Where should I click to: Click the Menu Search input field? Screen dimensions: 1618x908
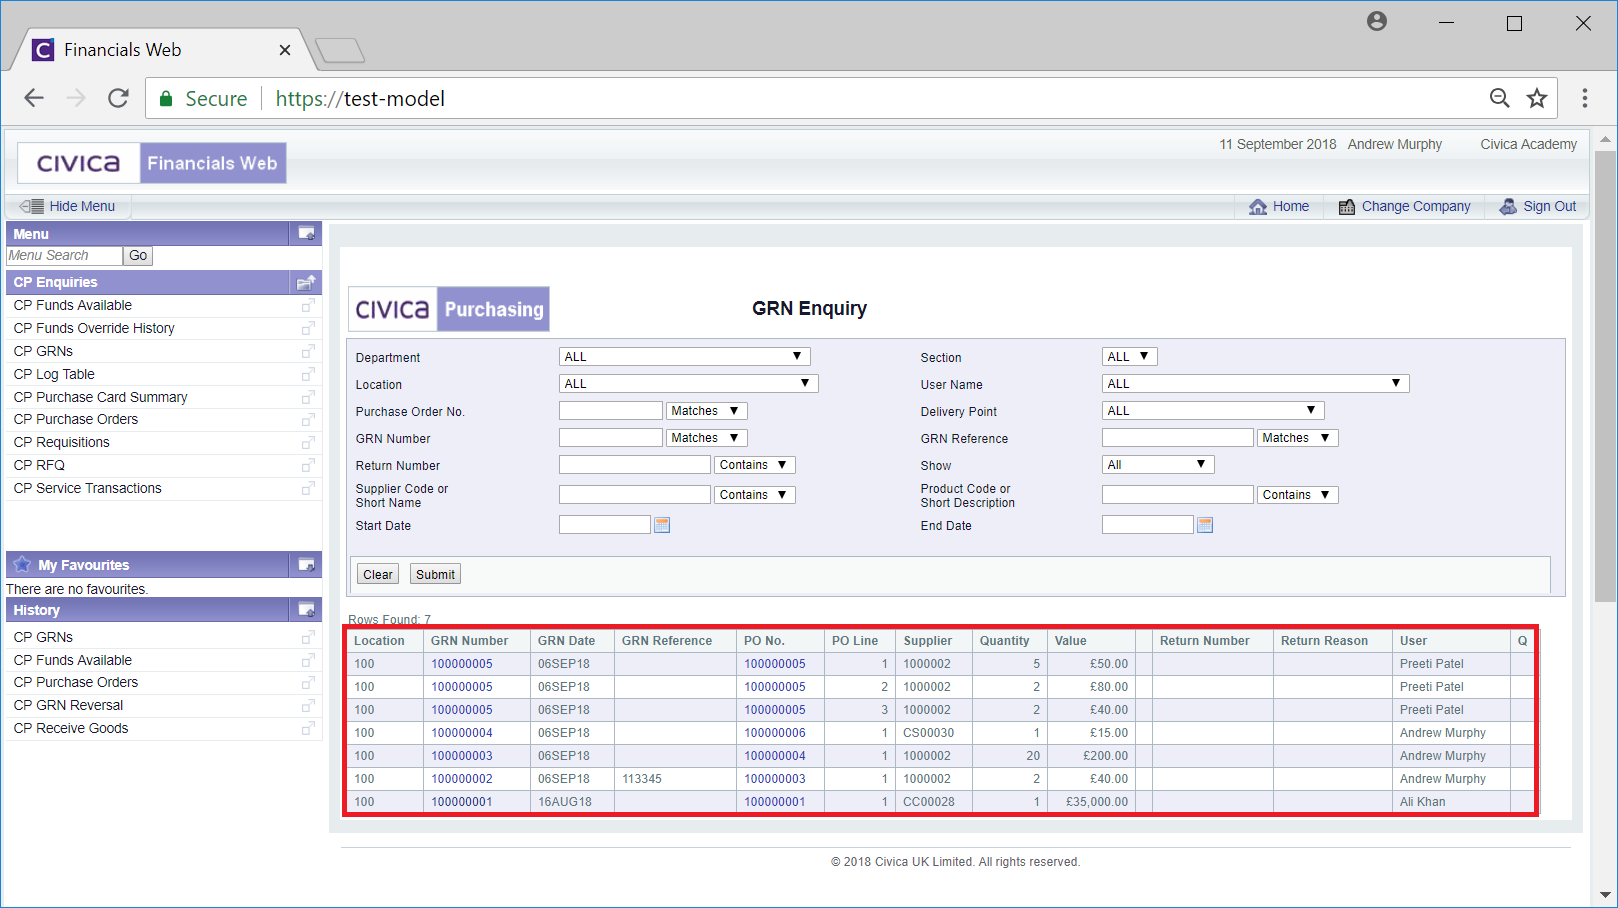tap(64, 256)
